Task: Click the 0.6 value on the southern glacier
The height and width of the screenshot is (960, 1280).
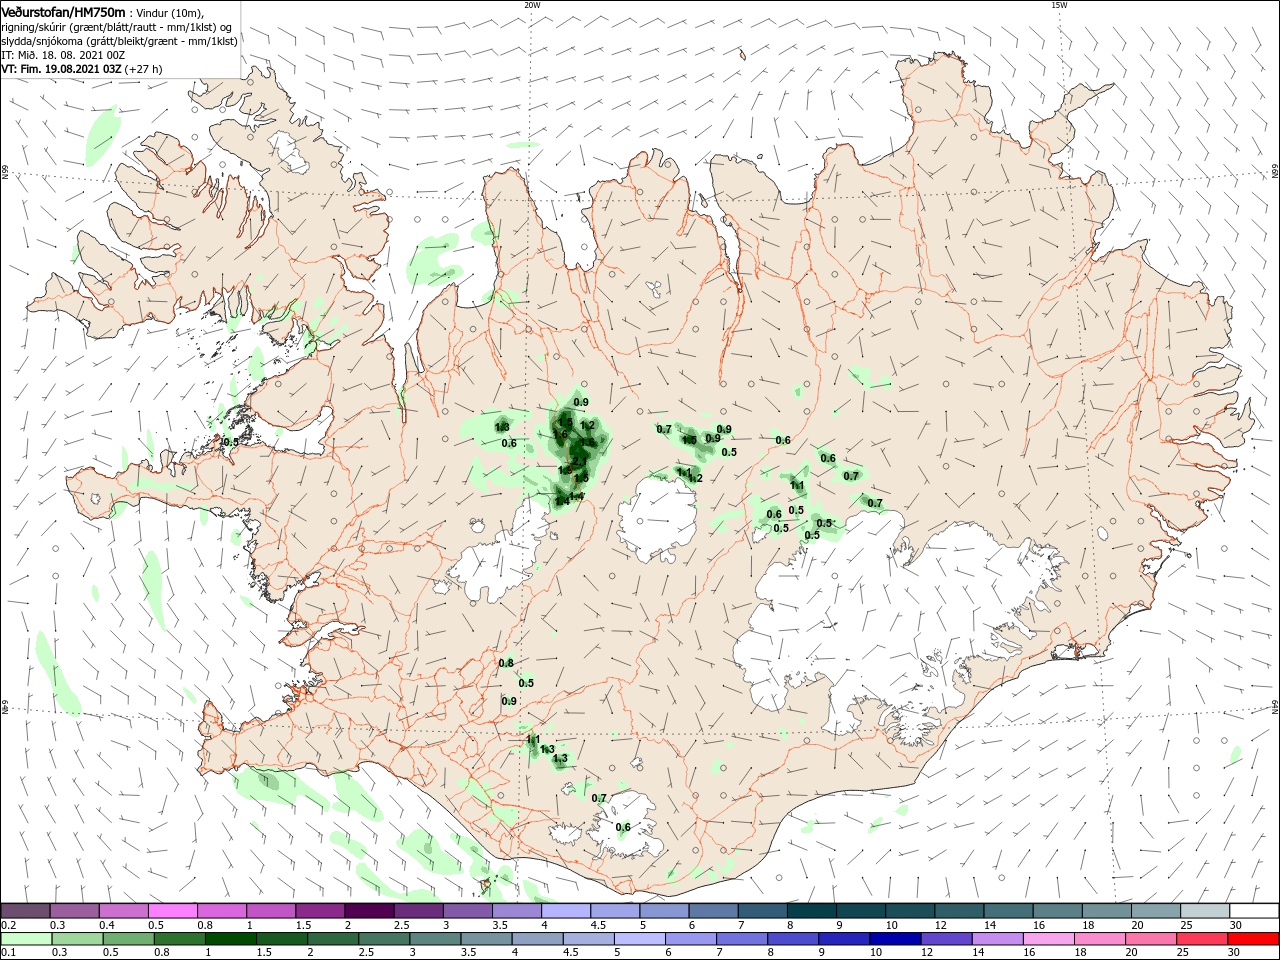Action: click(x=623, y=827)
